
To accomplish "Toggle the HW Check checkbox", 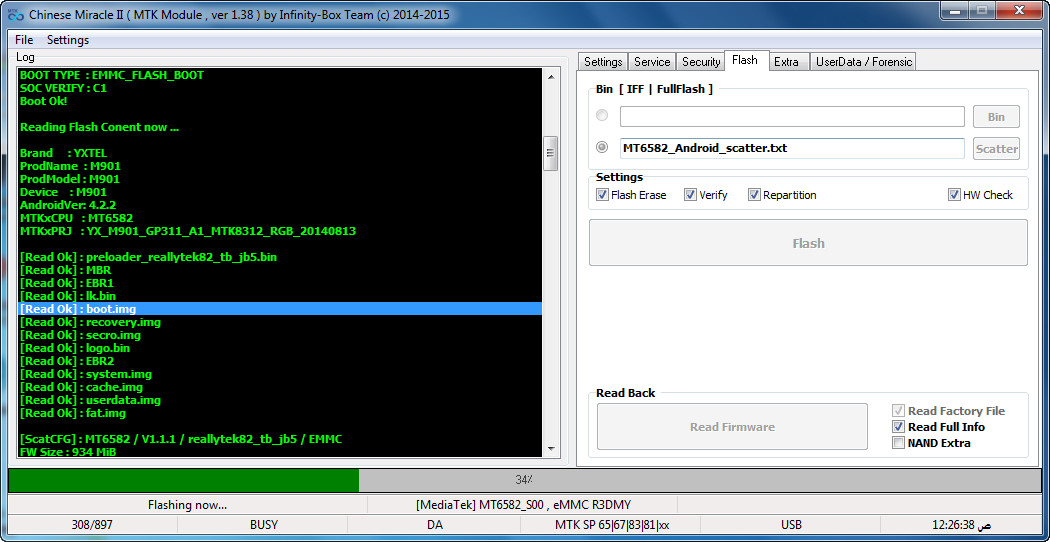I will (954, 195).
